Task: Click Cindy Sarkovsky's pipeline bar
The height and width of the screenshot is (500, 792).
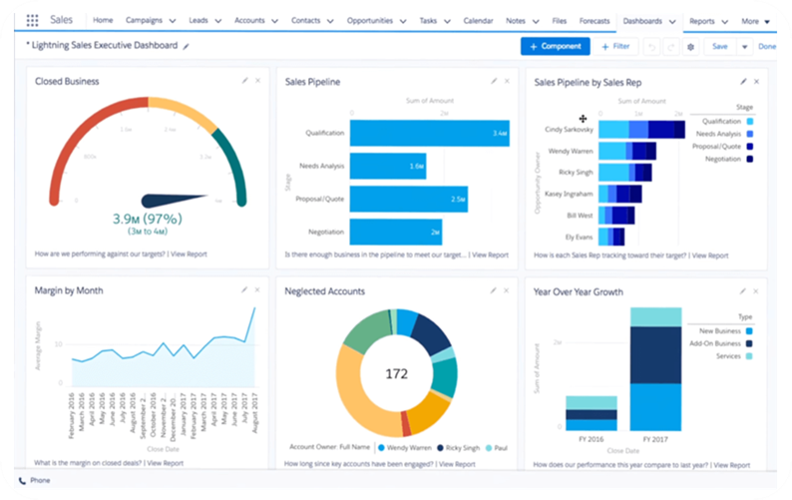Action: 641,129
